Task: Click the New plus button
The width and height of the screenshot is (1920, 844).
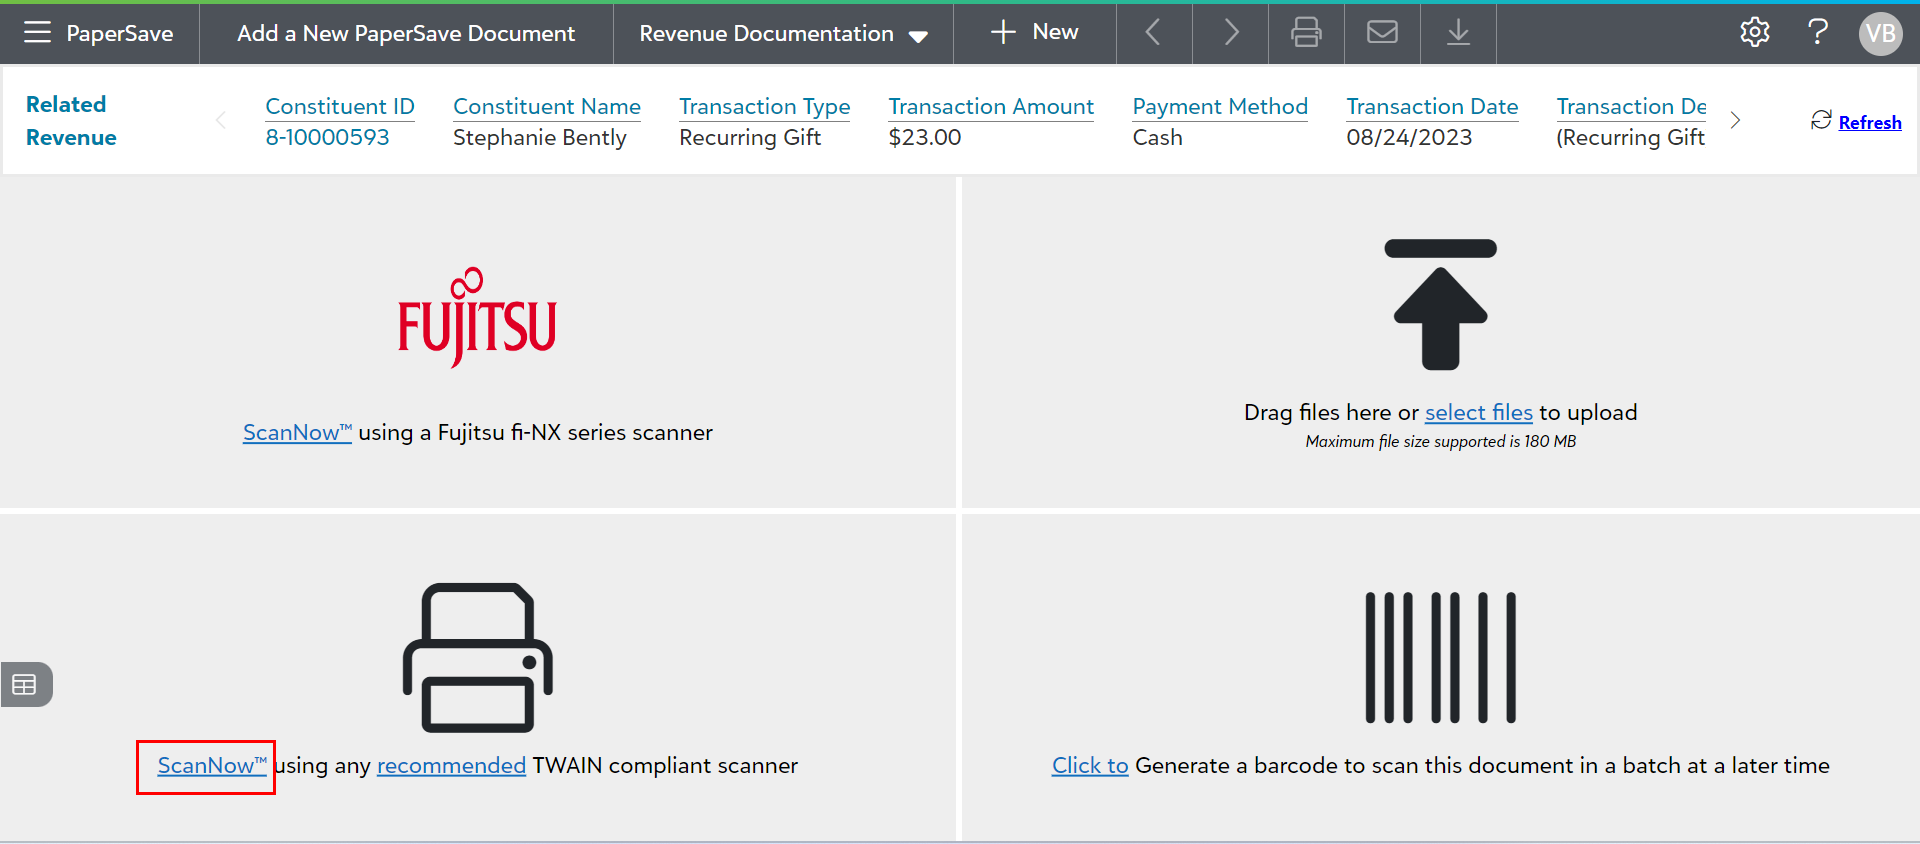Action: pyautogui.click(x=1034, y=33)
